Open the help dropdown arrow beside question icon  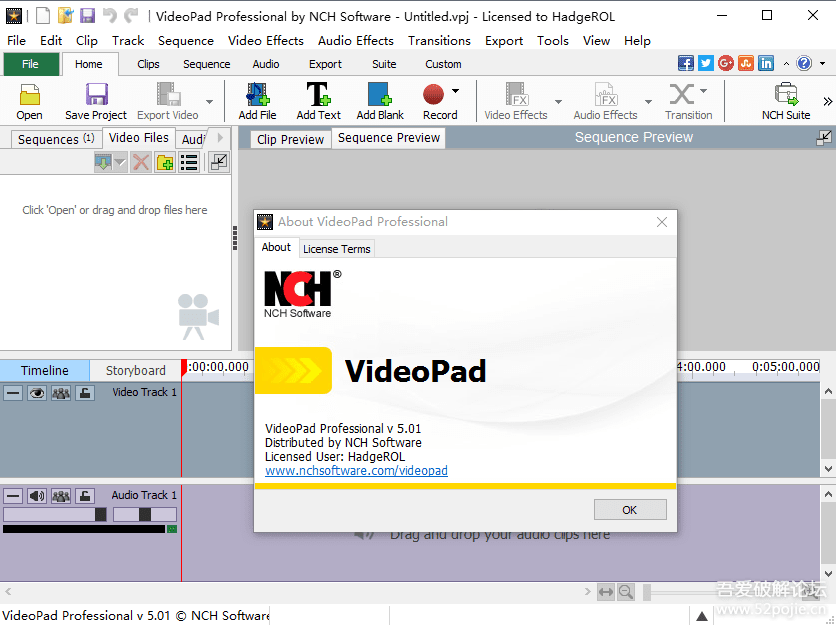(823, 64)
